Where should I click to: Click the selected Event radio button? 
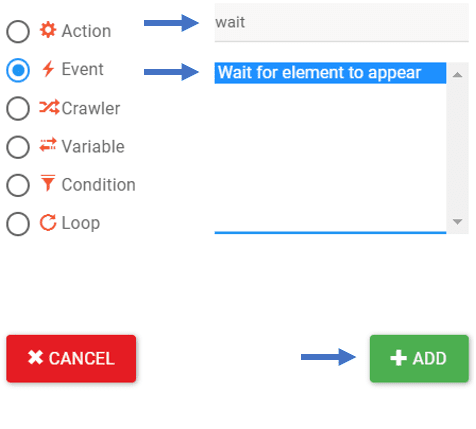click(18, 70)
